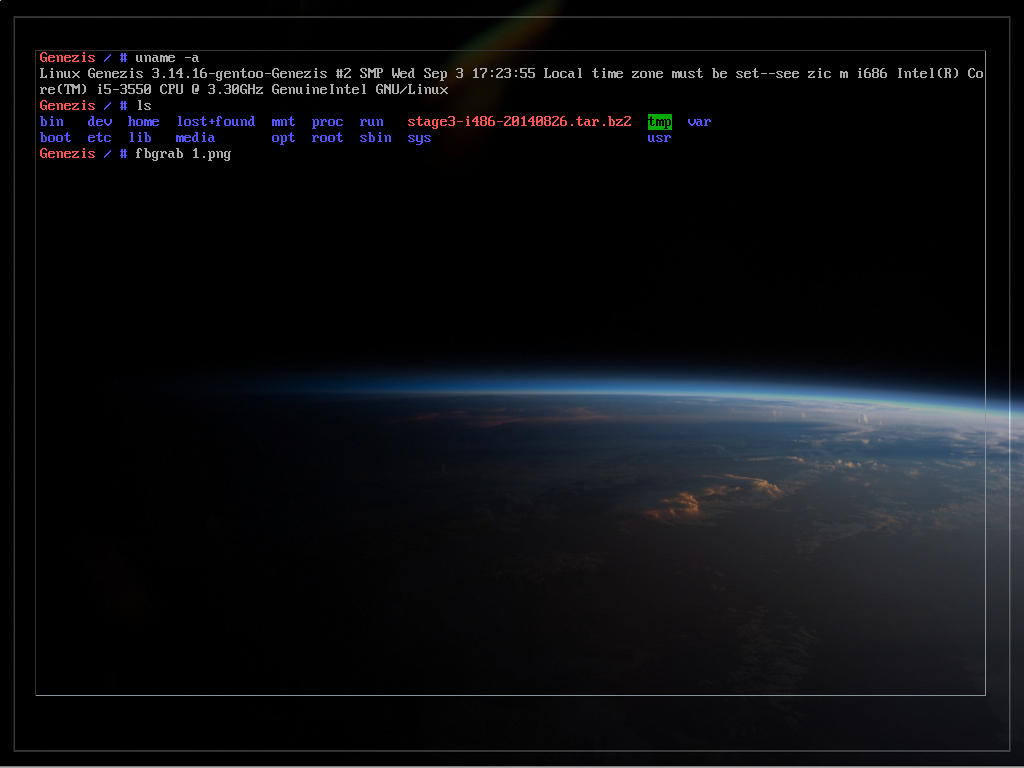Select the 'opt' directory entry
Screen dimensions: 1024x768
point(283,138)
